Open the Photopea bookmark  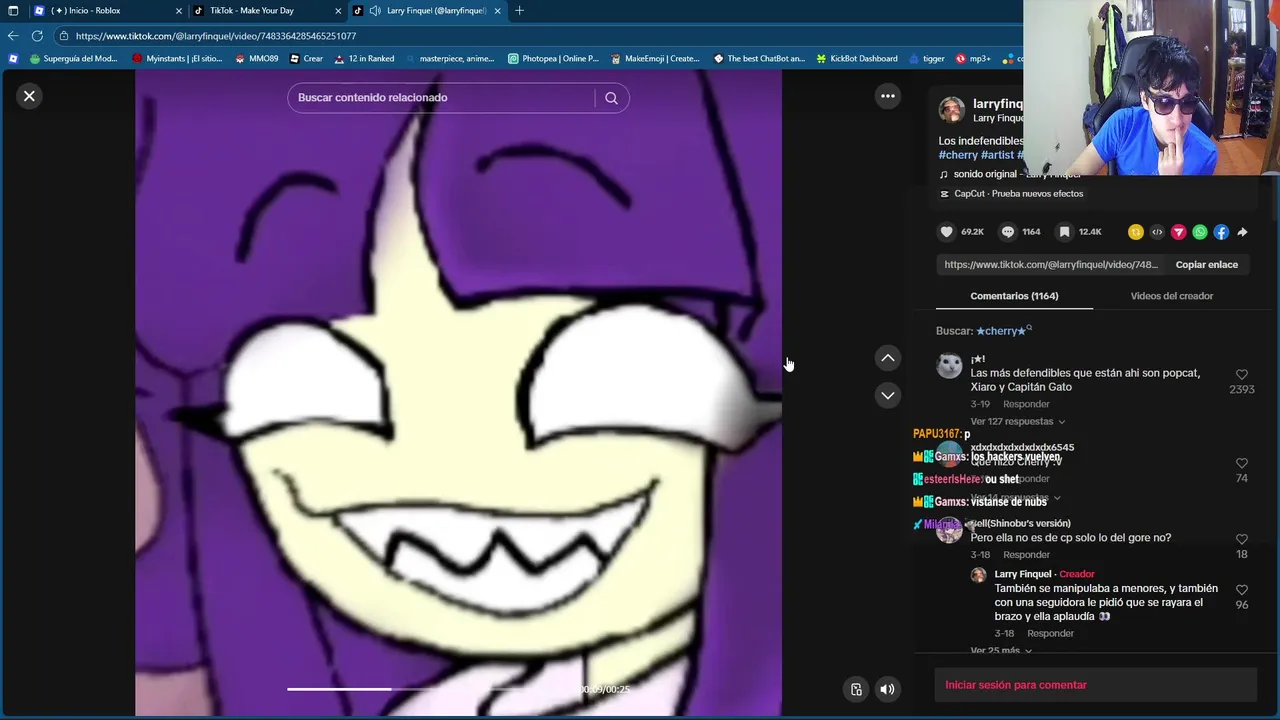pyautogui.click(x=553, y=59)
